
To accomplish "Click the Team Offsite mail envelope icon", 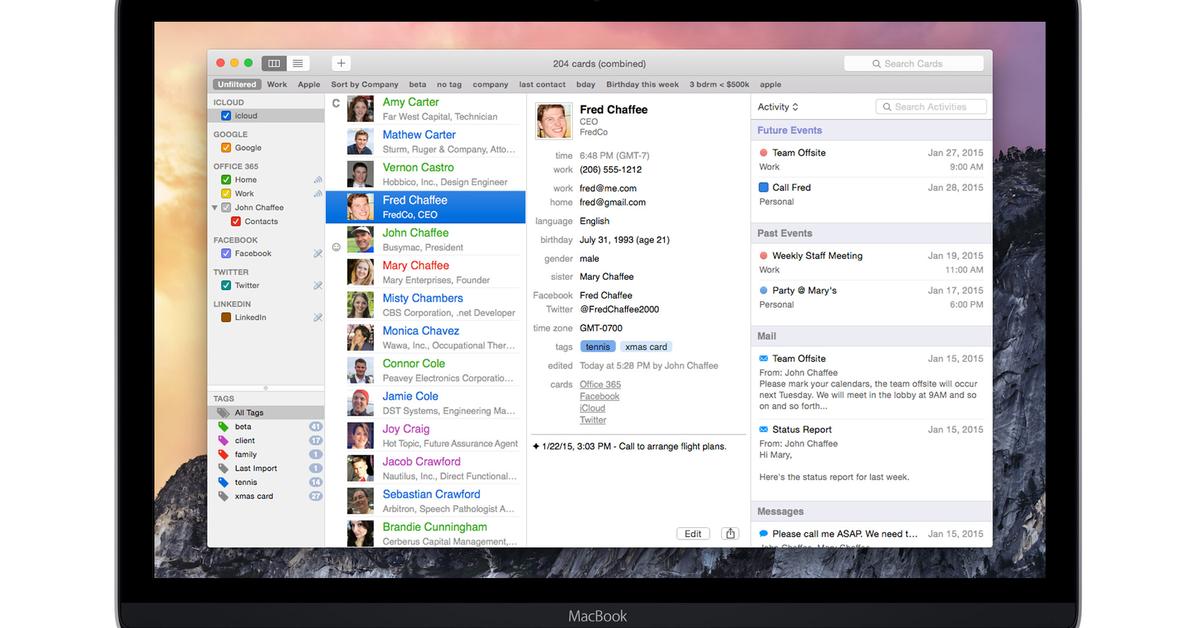I will (x=764, y=358).
